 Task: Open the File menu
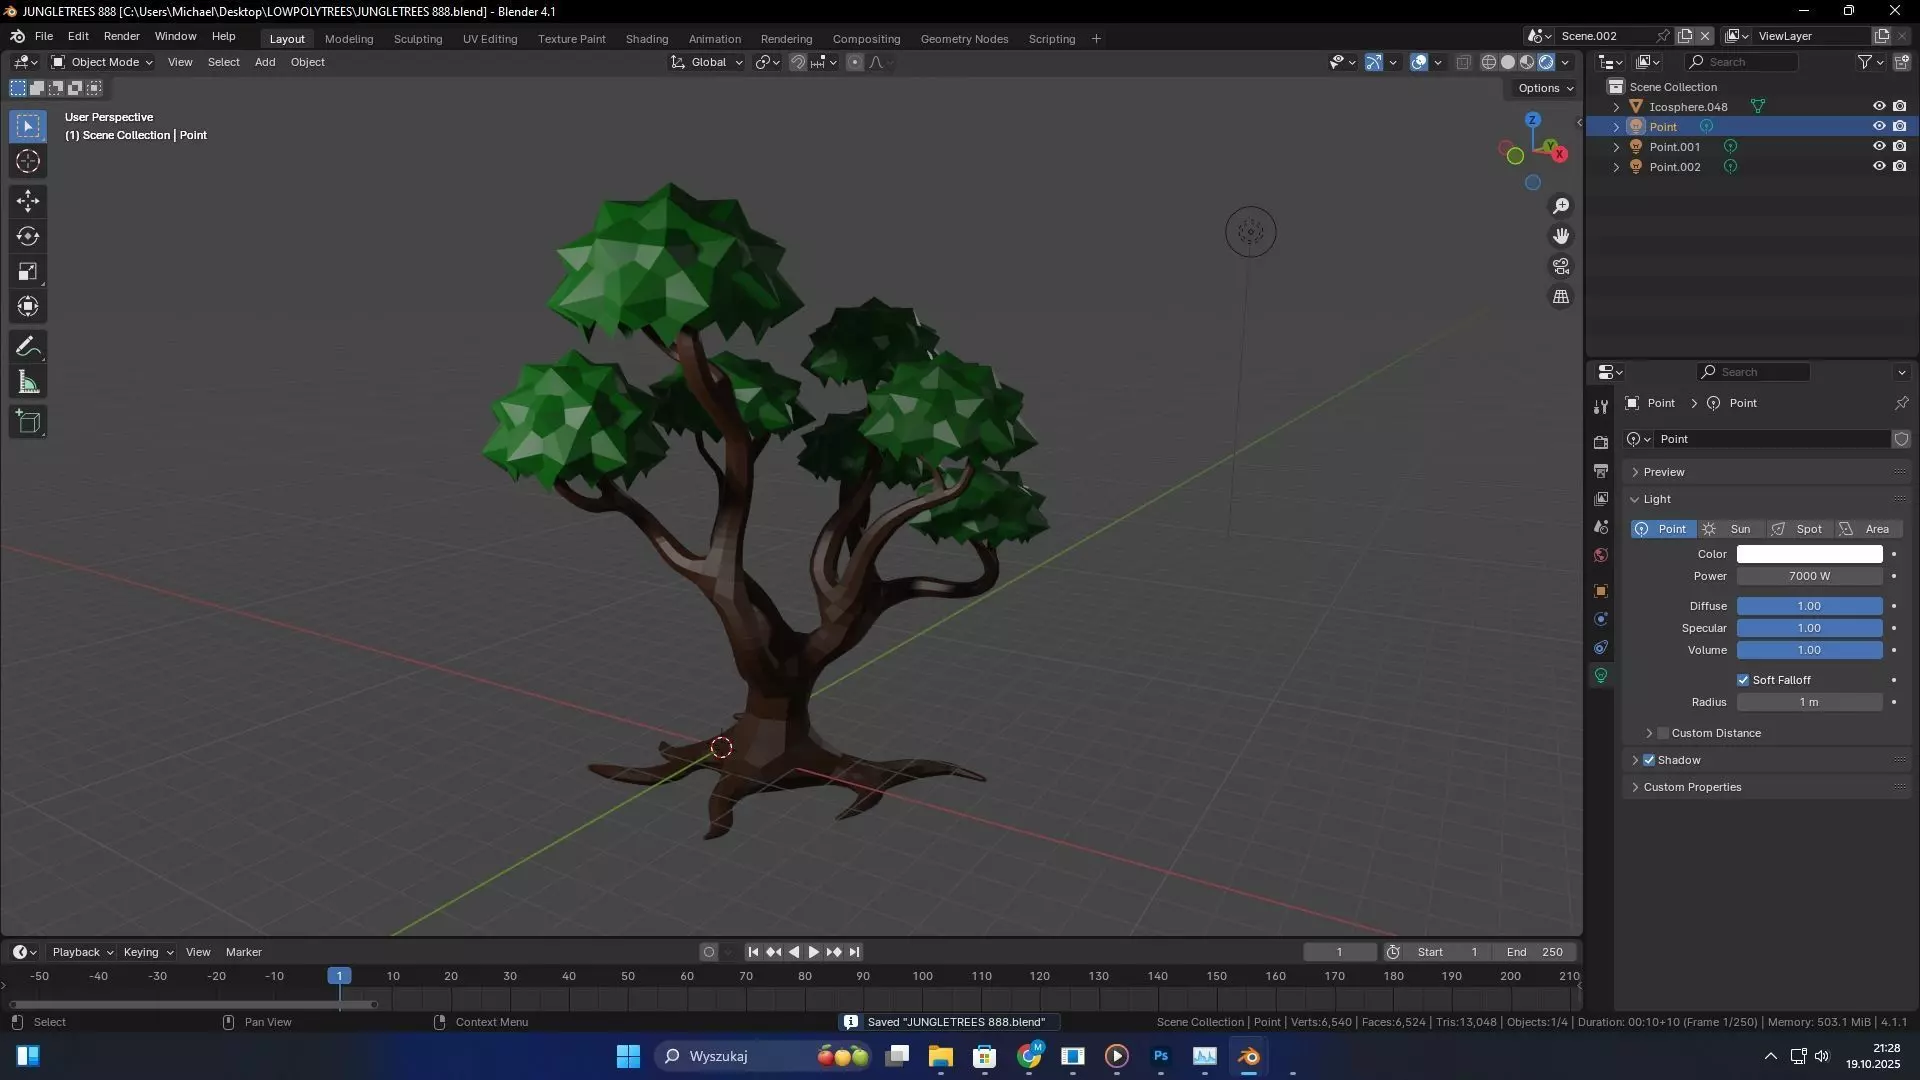point(44,36)
